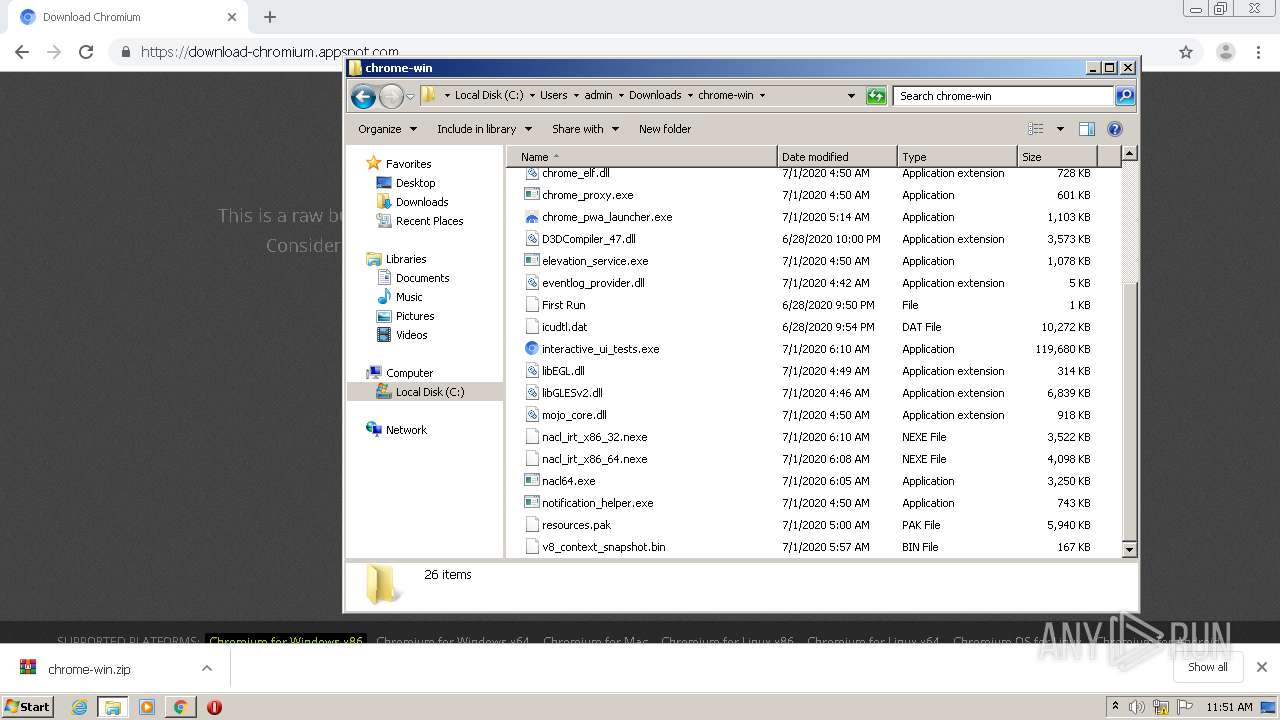Reload the Chromium download page

point(86,52)
